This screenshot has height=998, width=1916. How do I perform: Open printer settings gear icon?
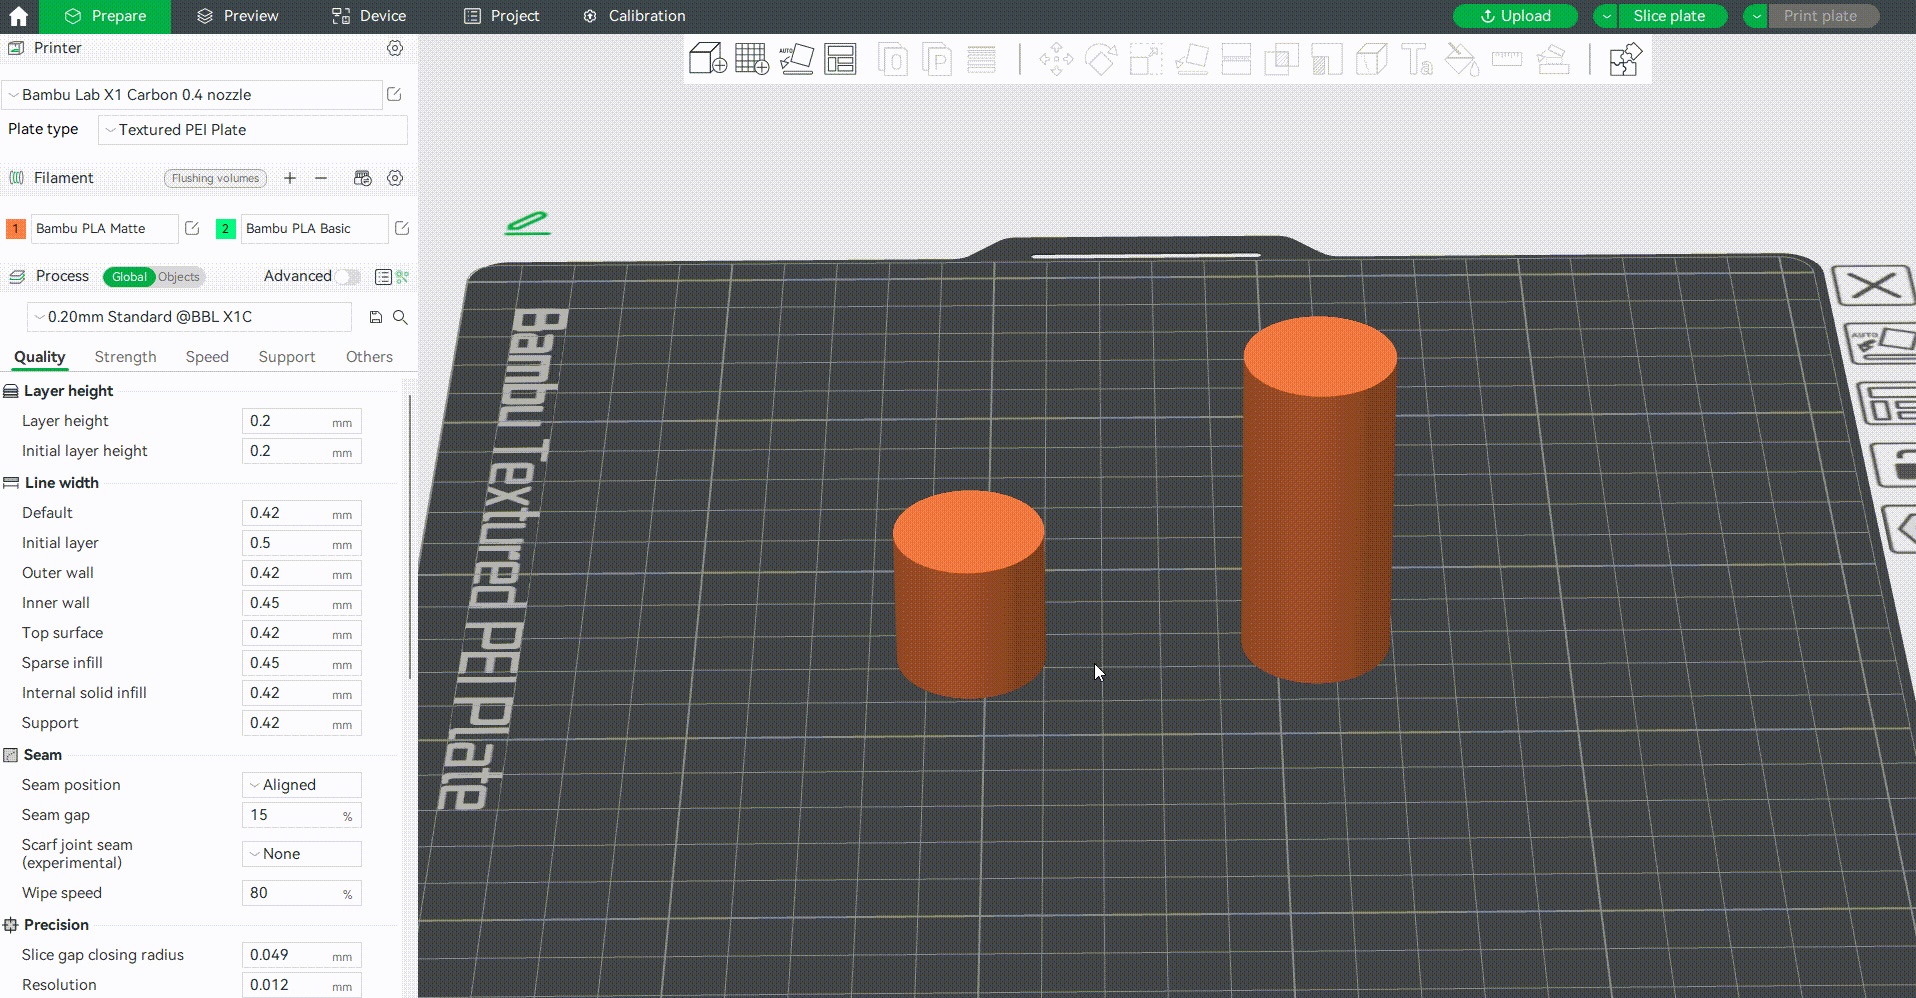point(395,48)
